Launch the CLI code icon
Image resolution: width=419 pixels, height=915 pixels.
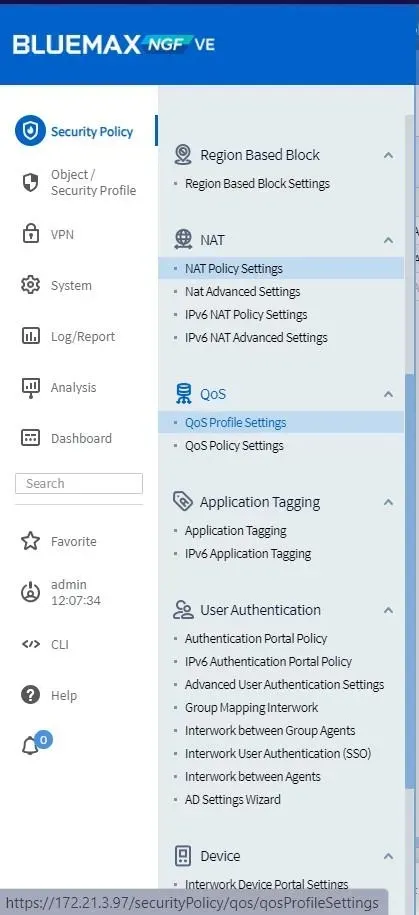[x=30, y=644]
